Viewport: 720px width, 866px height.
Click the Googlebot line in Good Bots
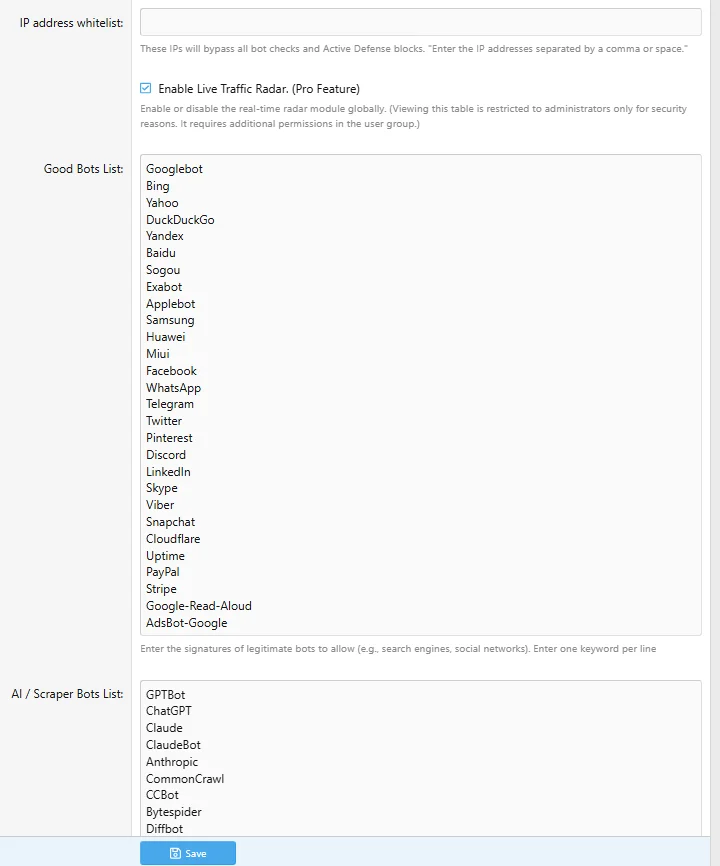(x=175, y=169)
